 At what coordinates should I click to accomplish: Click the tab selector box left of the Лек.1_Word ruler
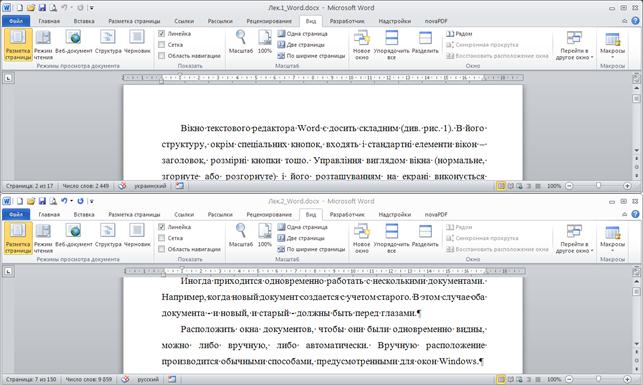[x=9, y=77]
